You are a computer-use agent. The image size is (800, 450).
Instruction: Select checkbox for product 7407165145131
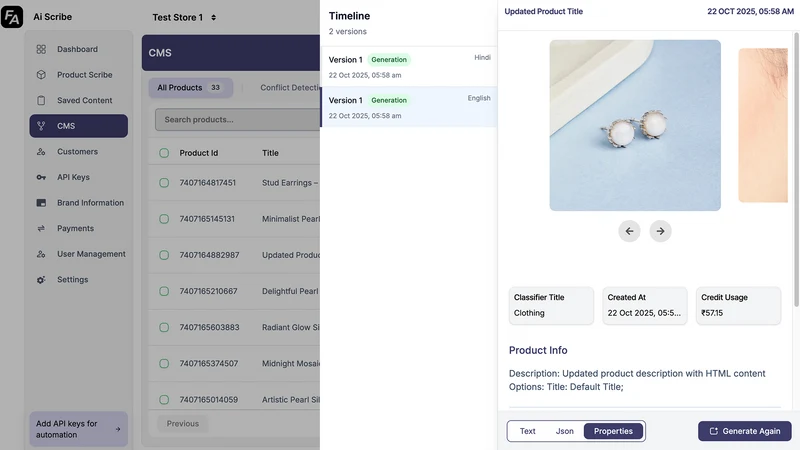(164, 219)
